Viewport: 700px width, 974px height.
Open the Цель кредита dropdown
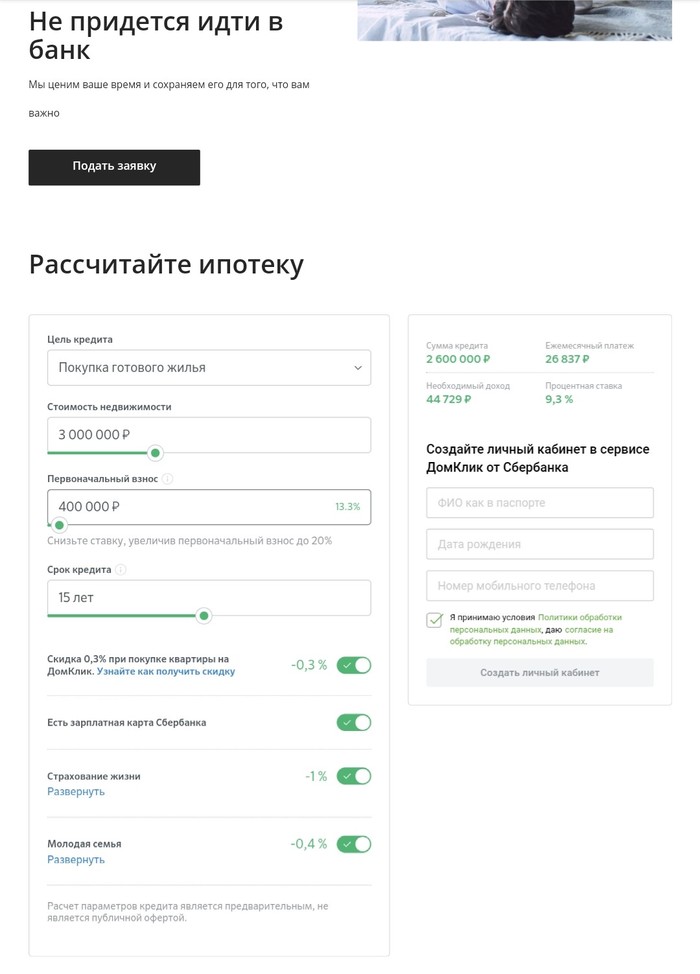(209, 368)
